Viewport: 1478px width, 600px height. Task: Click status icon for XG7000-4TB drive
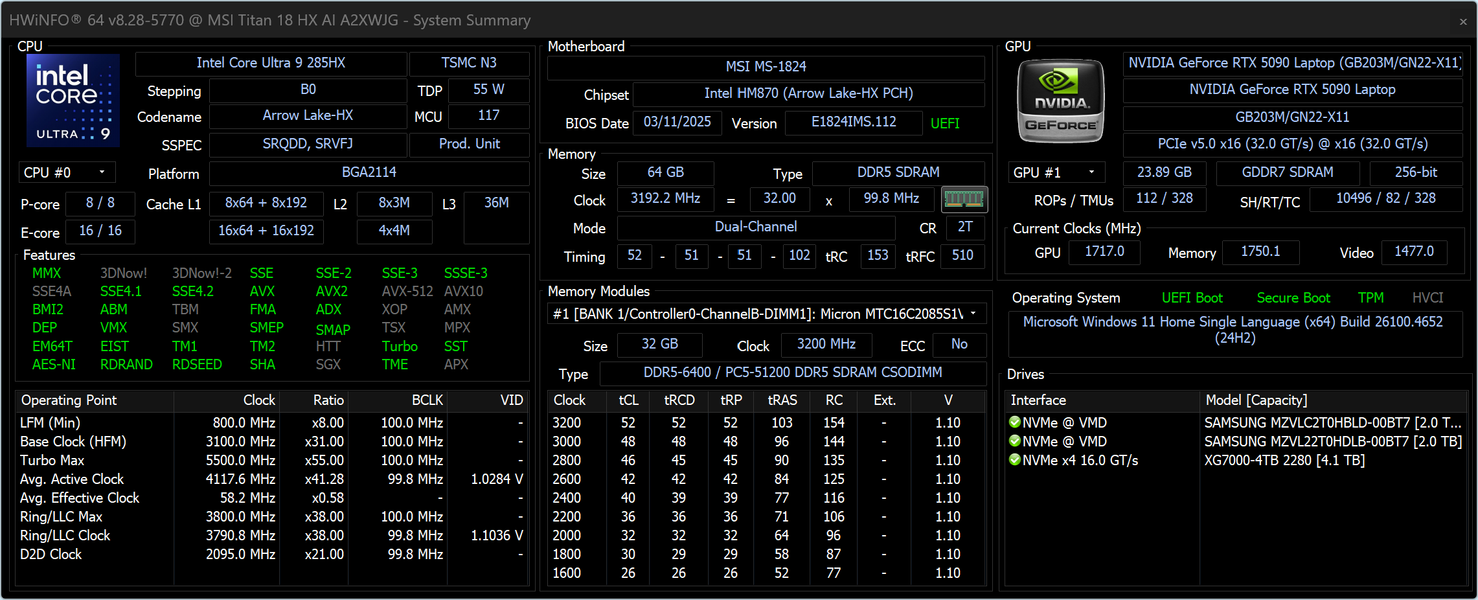(1015, 460)
